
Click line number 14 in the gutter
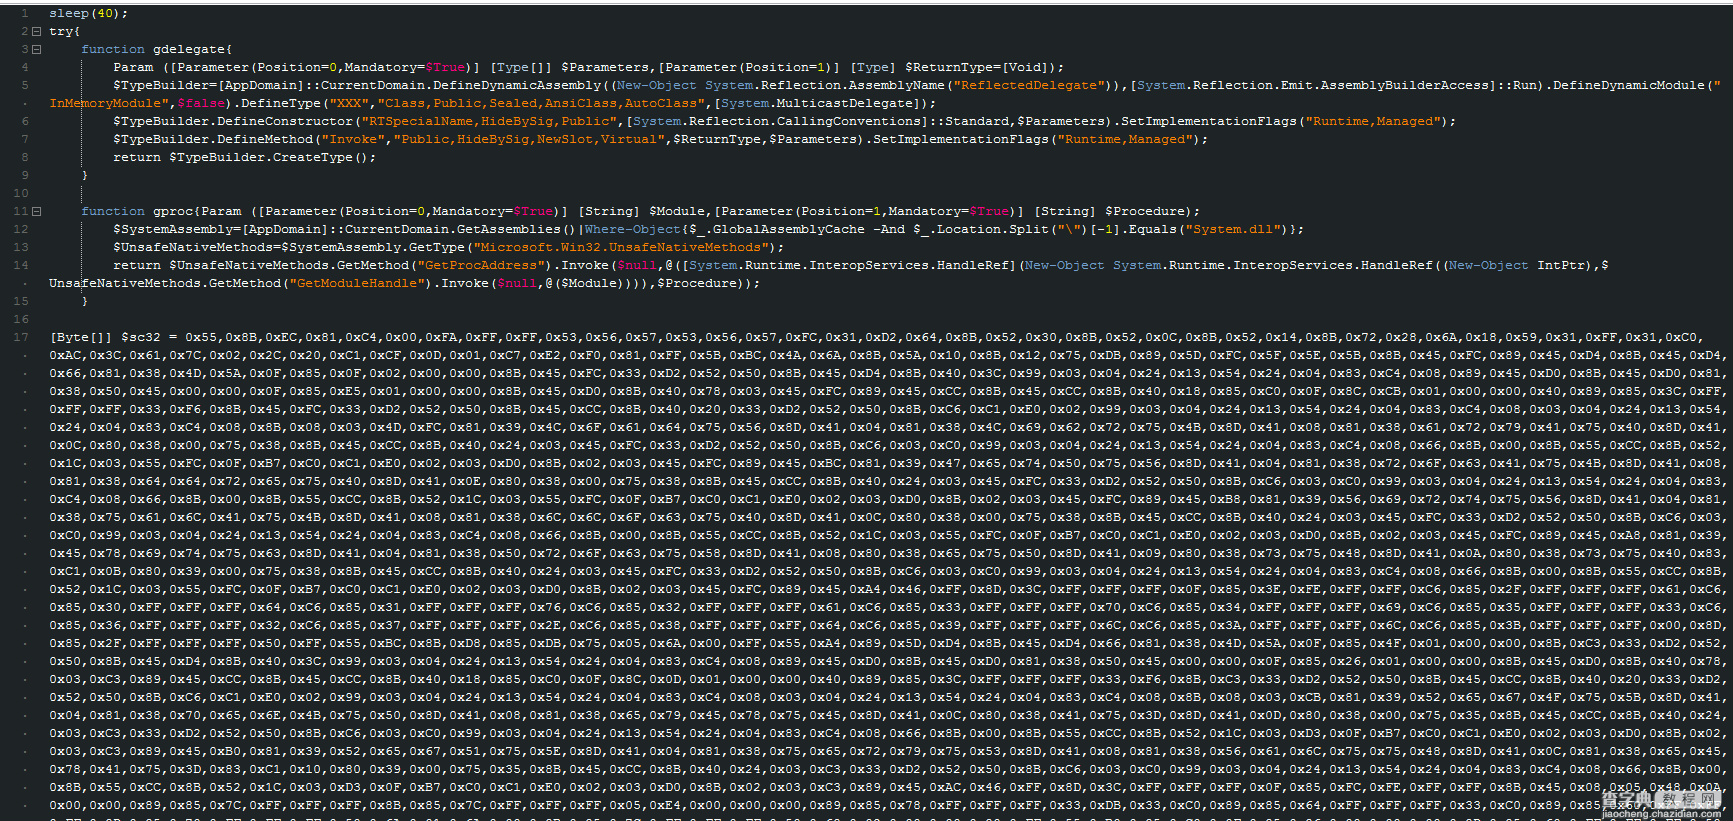[21, 265]
